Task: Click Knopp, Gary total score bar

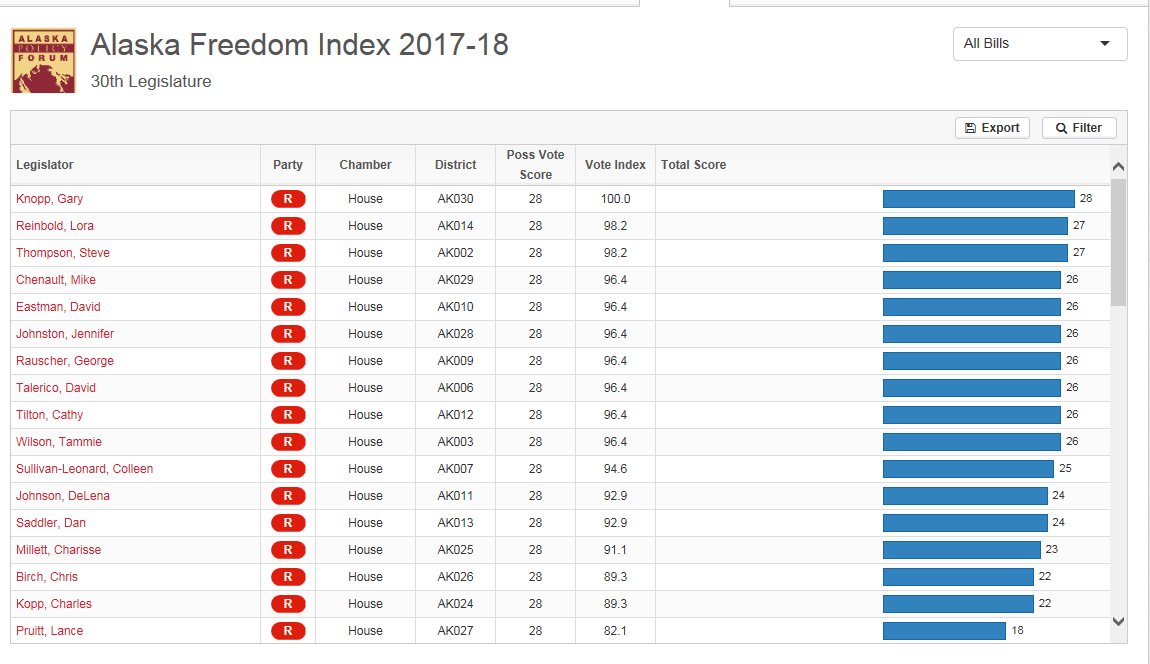Action: 978,199
